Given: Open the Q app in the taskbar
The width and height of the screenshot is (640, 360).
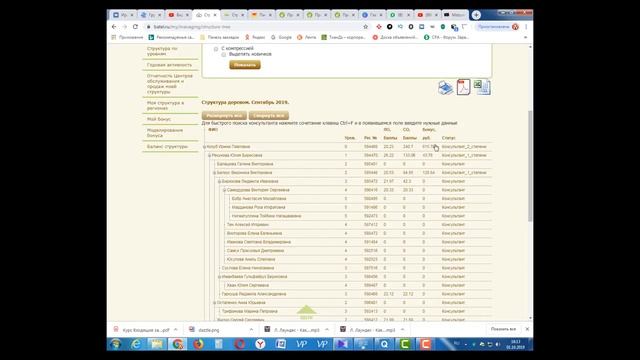Looking at the screenshot, I should click(384, 344).
